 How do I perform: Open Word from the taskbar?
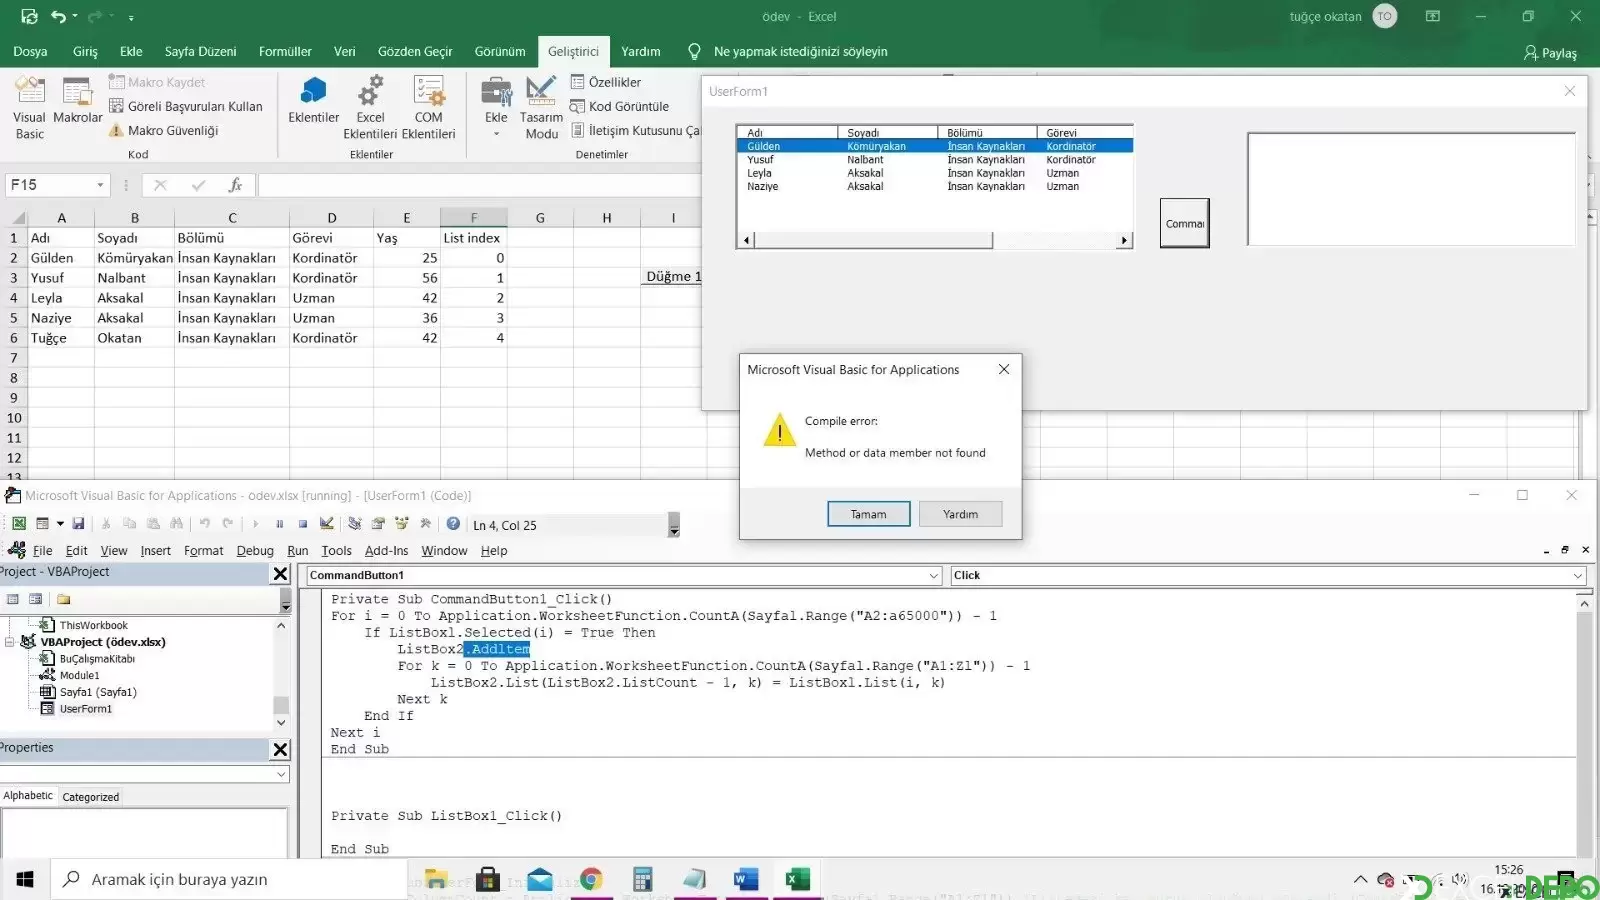coord(745,879)
